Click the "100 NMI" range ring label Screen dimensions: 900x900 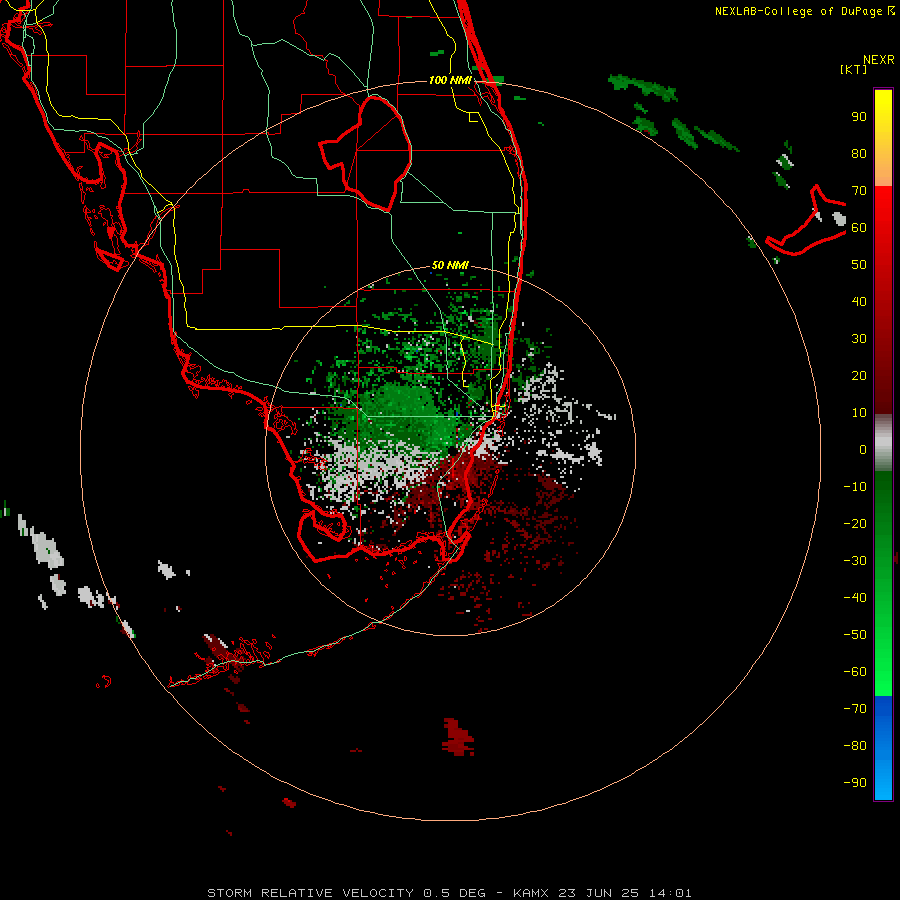click(x=451, y=80)
